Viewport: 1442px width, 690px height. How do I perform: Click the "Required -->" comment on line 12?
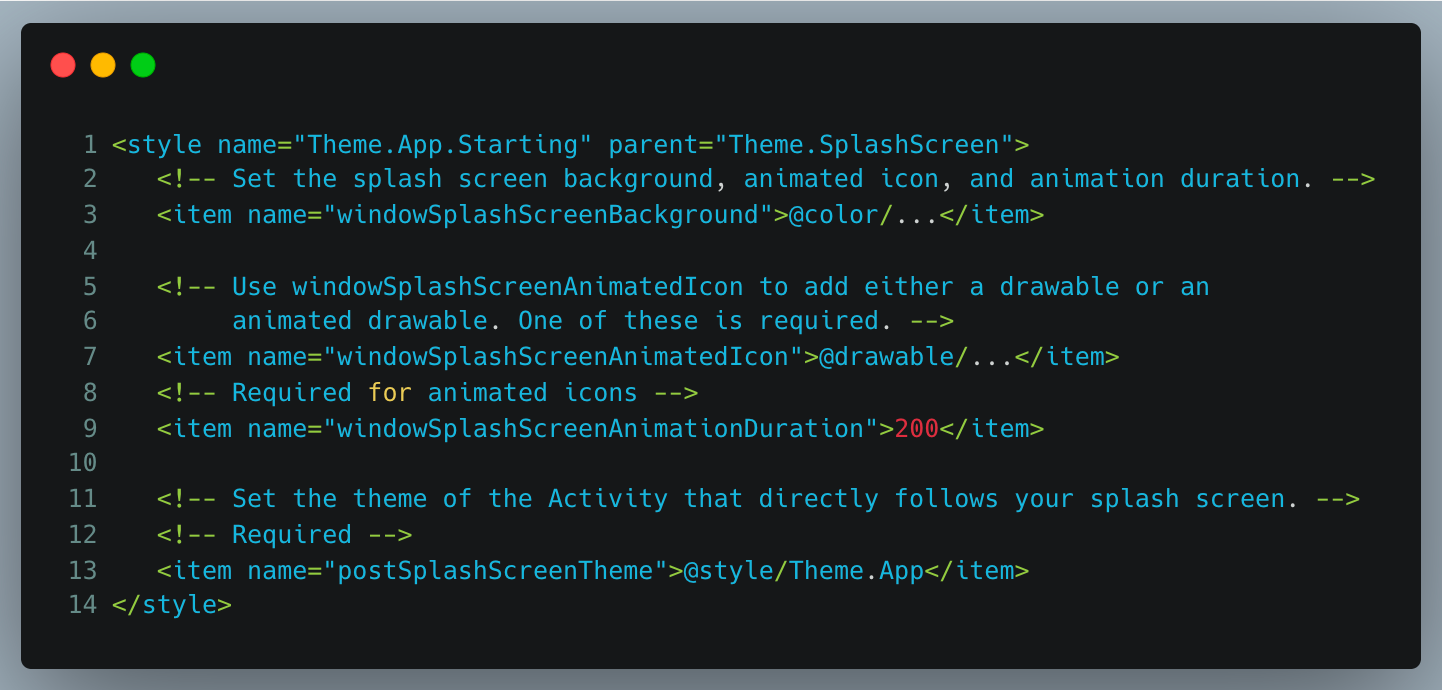(x=322, y=534)
